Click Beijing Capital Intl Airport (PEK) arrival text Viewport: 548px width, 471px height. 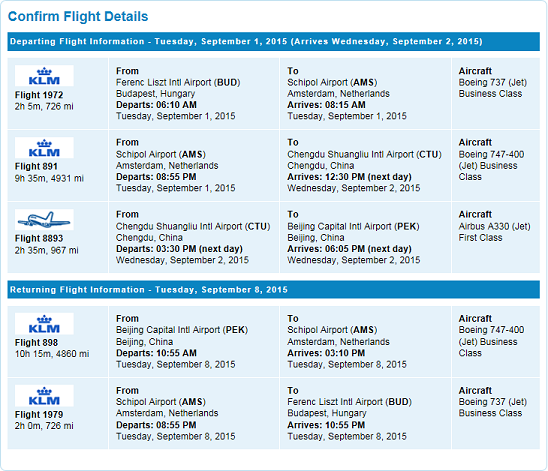coord(353,226)
